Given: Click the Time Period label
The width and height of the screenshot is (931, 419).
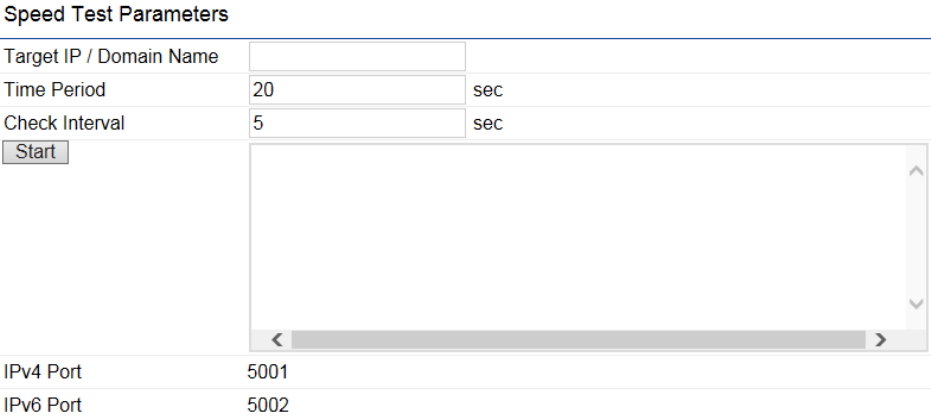Looking at the screenshot, I should pyautogui.click(x=55, y=90).
